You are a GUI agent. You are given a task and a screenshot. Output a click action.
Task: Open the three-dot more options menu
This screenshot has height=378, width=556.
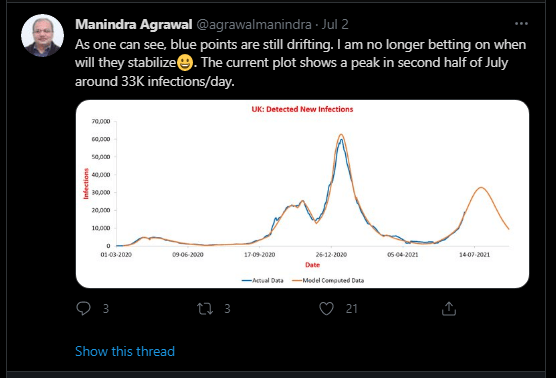pyautogui.click(x=521, y=24)
